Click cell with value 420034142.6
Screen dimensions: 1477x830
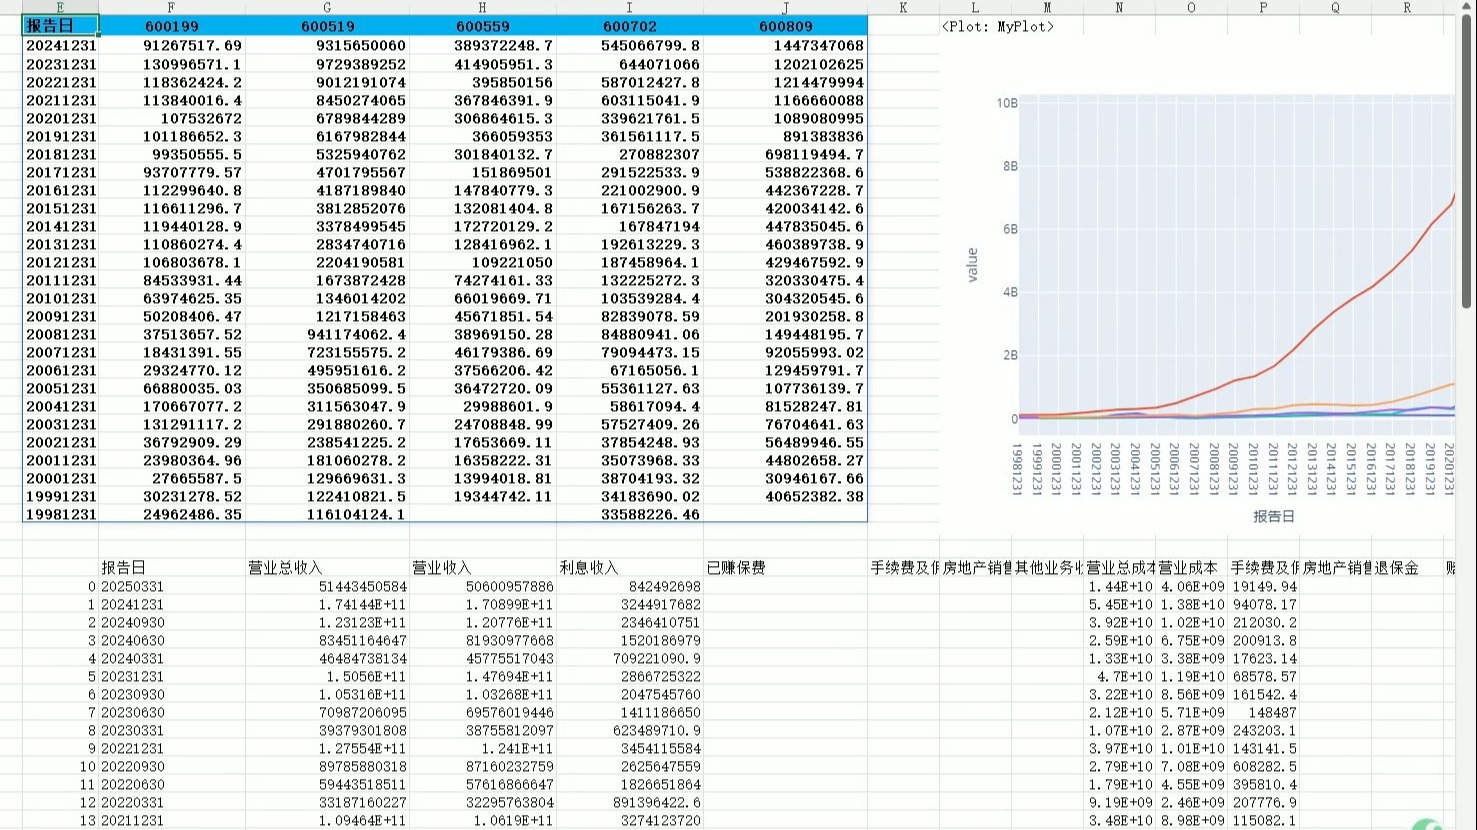point(785,208)
